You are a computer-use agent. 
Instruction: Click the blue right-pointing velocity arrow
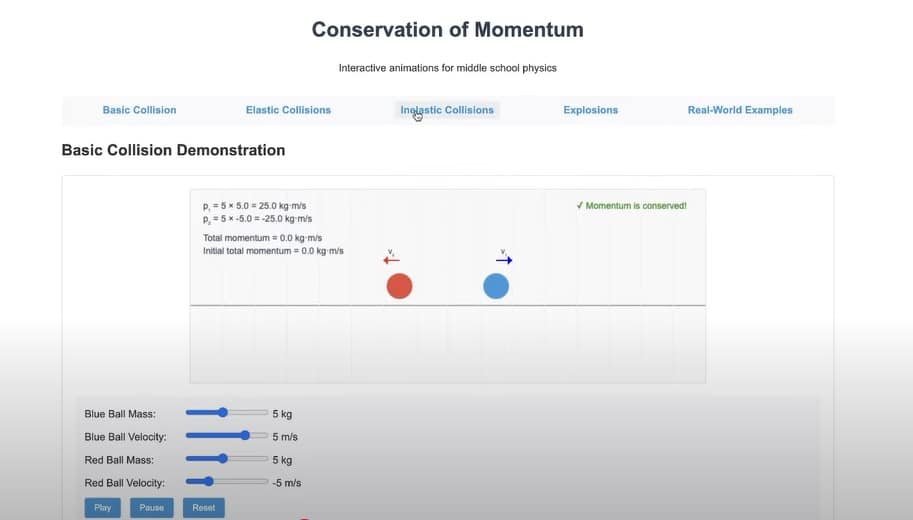pyautogui.click(x=504, y=260)
